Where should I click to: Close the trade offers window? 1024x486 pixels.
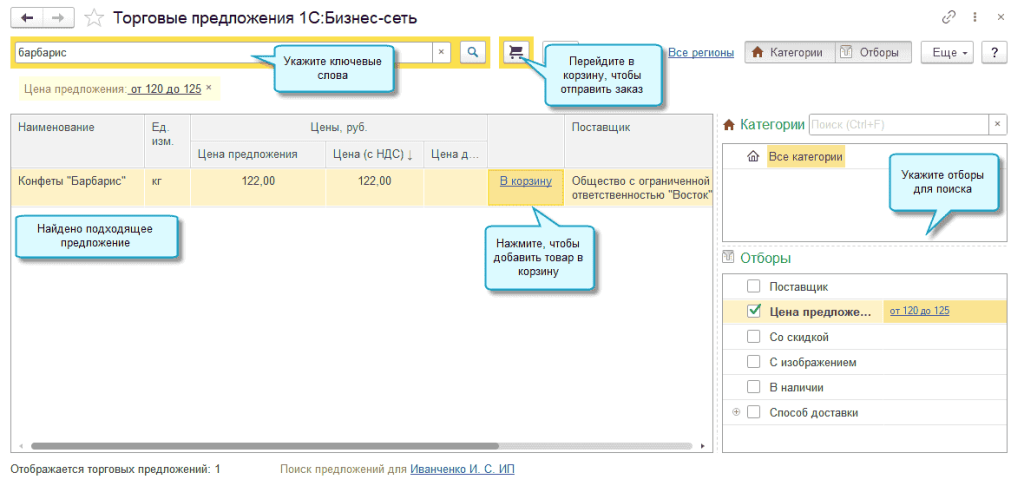(x=1000, y=18)
